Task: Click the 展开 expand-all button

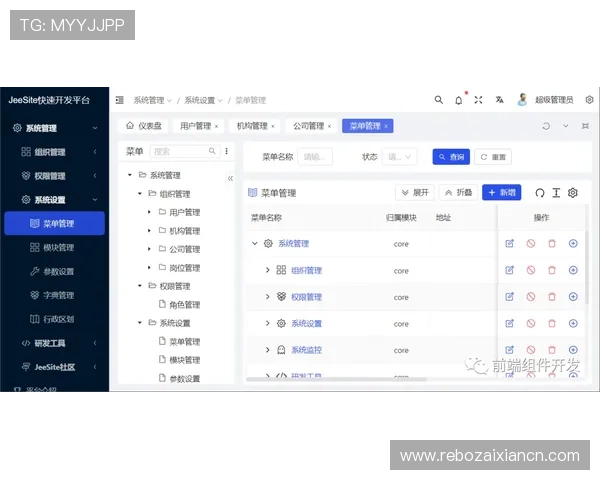Action: 415,193
